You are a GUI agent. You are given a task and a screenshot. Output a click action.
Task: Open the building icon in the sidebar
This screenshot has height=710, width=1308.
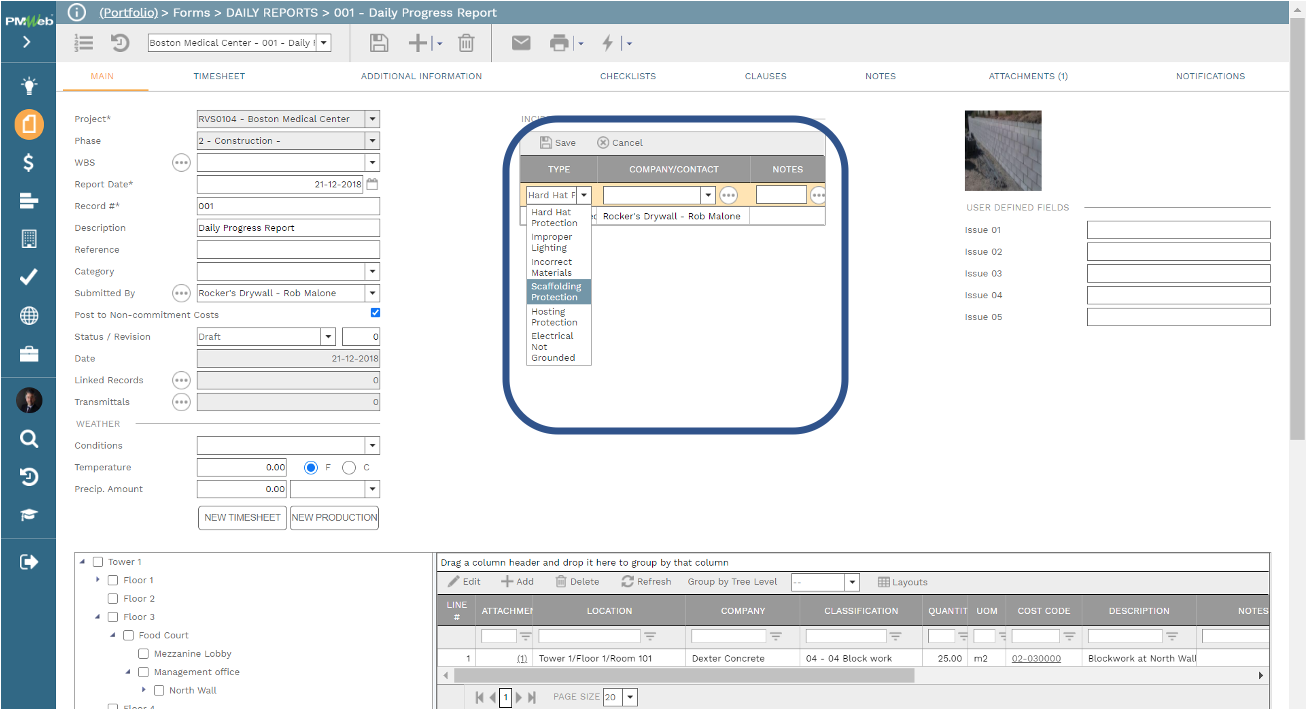28,239
